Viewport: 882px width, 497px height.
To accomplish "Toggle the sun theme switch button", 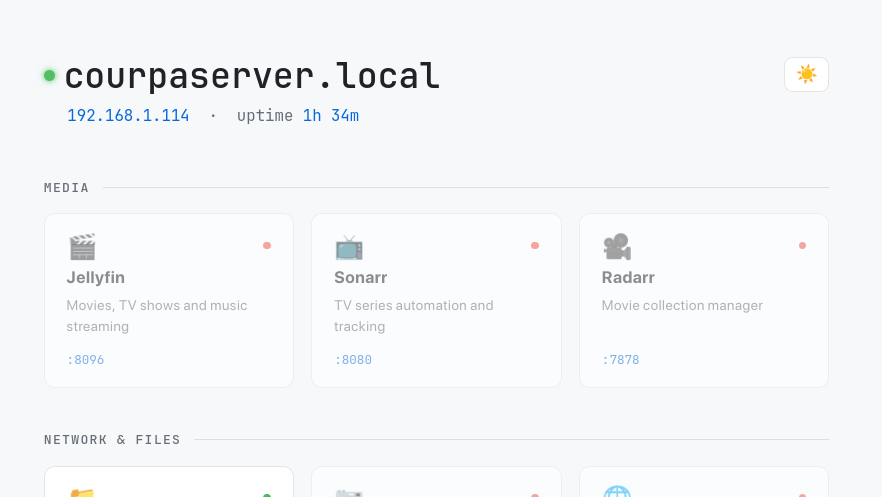I will click(806, 74).
